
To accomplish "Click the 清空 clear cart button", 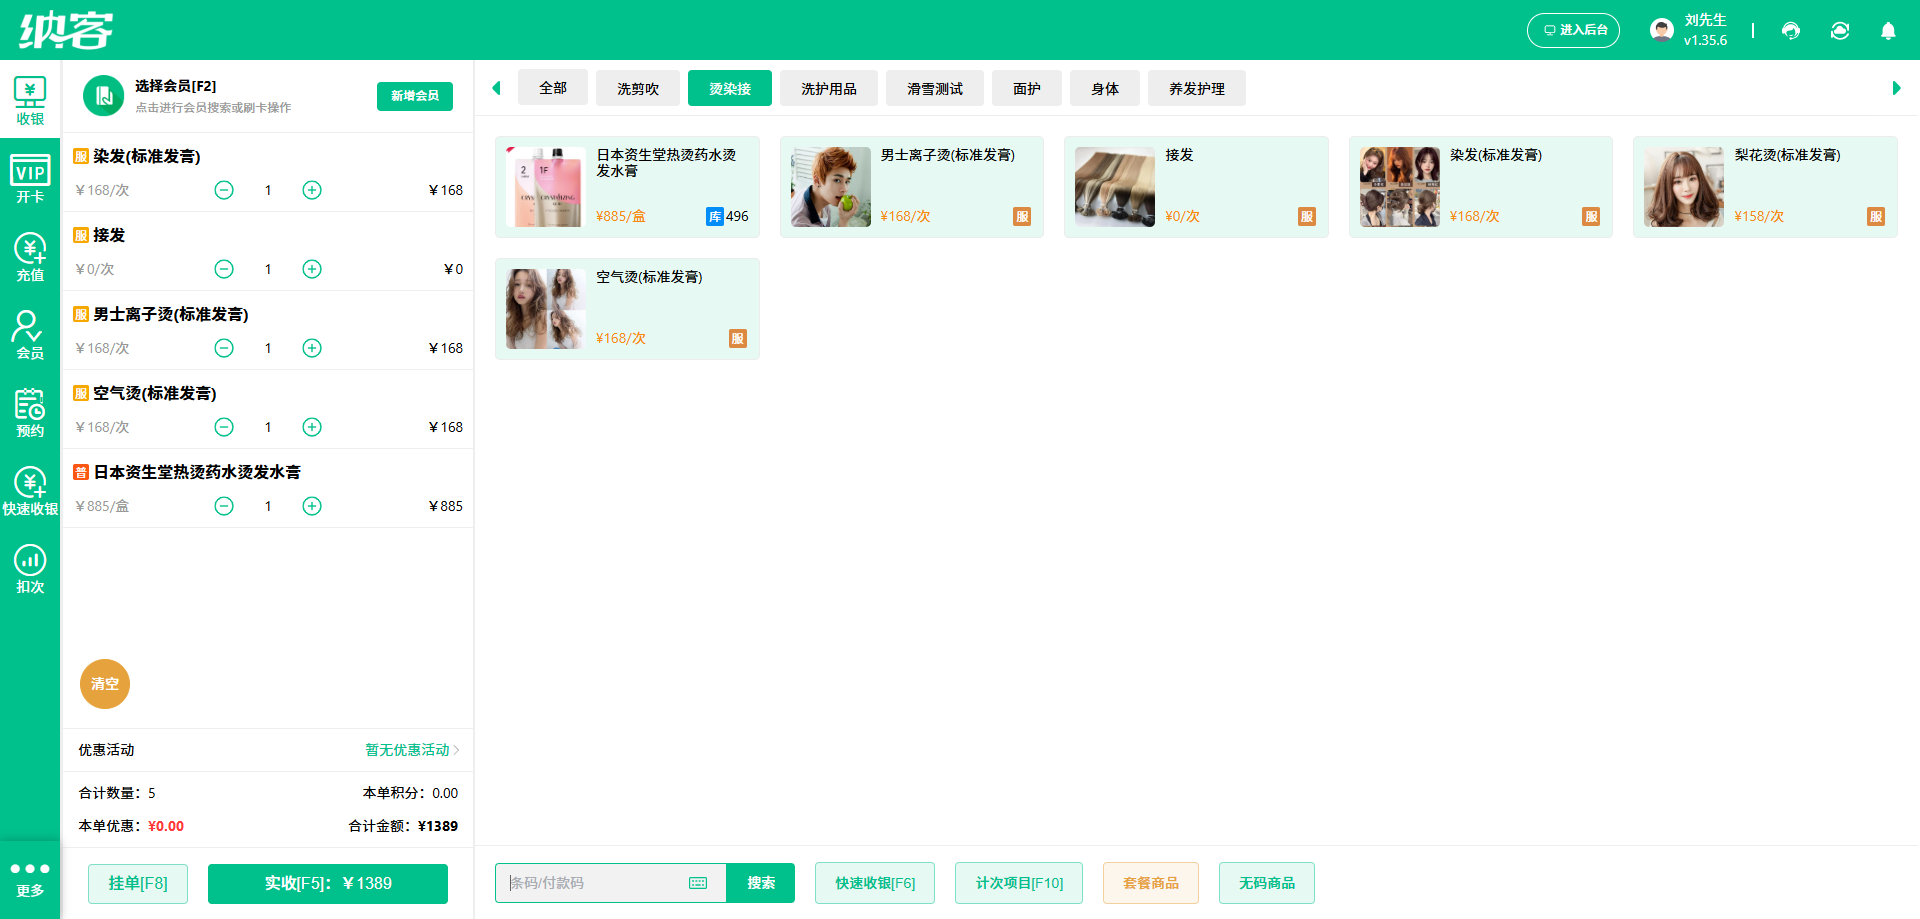I will 105,684.
